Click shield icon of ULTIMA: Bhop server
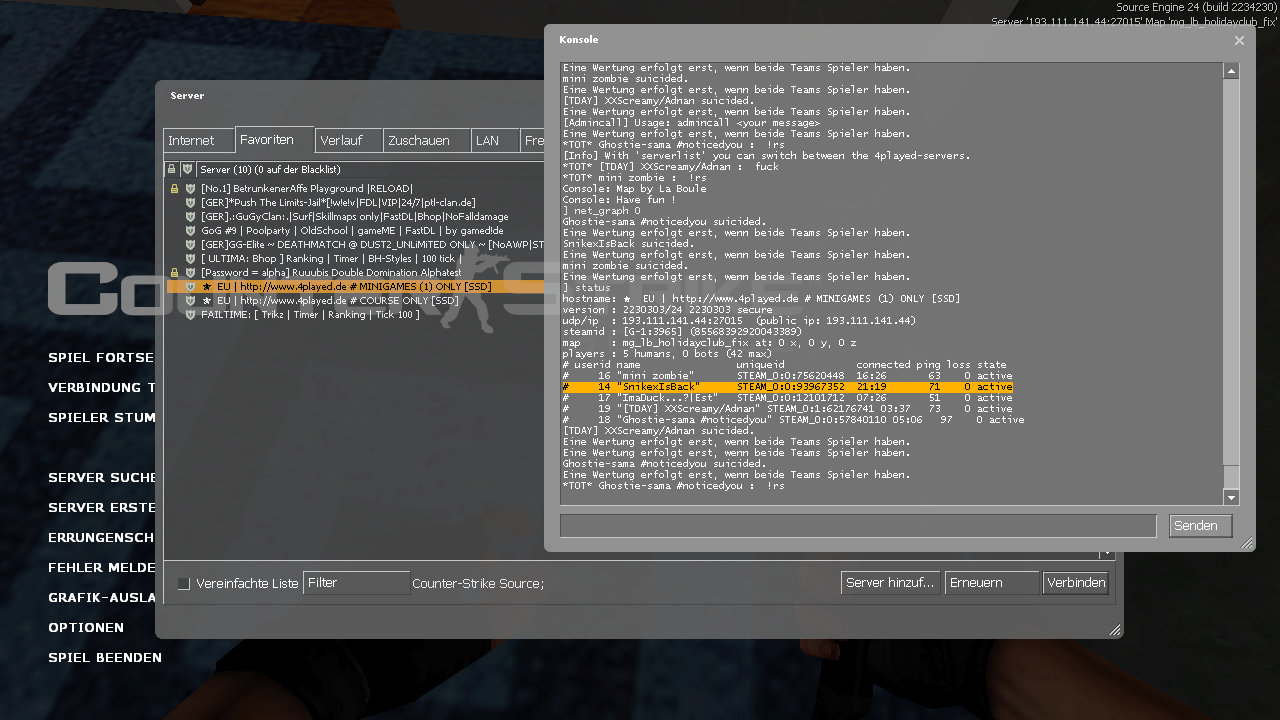This screenshot has width=1280, height=720. click(x=190, y=258)
